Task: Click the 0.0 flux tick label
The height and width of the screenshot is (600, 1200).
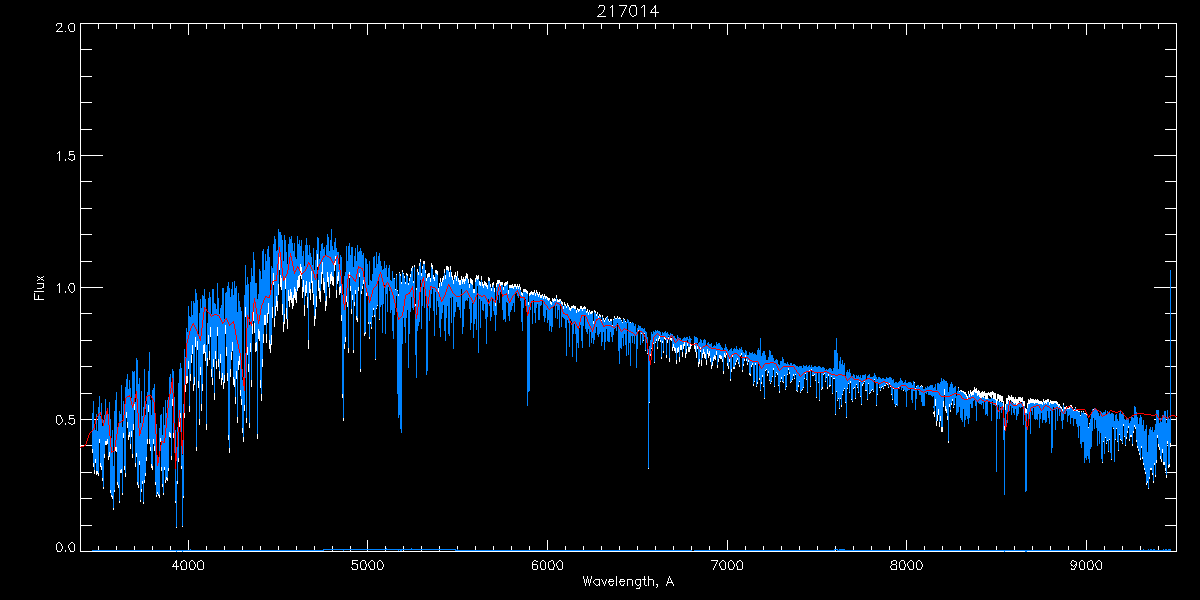Action: [x=66, y=548]
